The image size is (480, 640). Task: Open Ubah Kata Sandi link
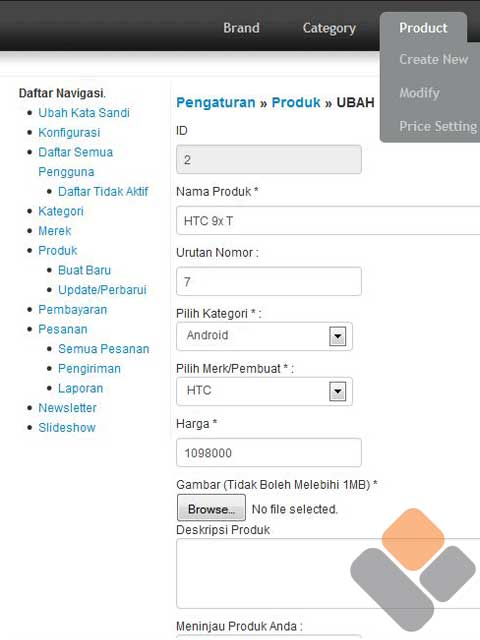84,113
